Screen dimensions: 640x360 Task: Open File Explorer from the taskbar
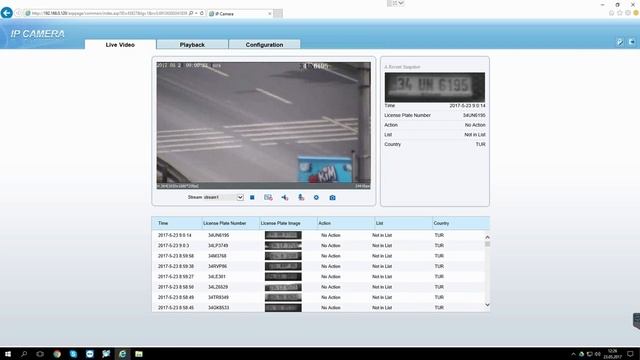point(139,354)
